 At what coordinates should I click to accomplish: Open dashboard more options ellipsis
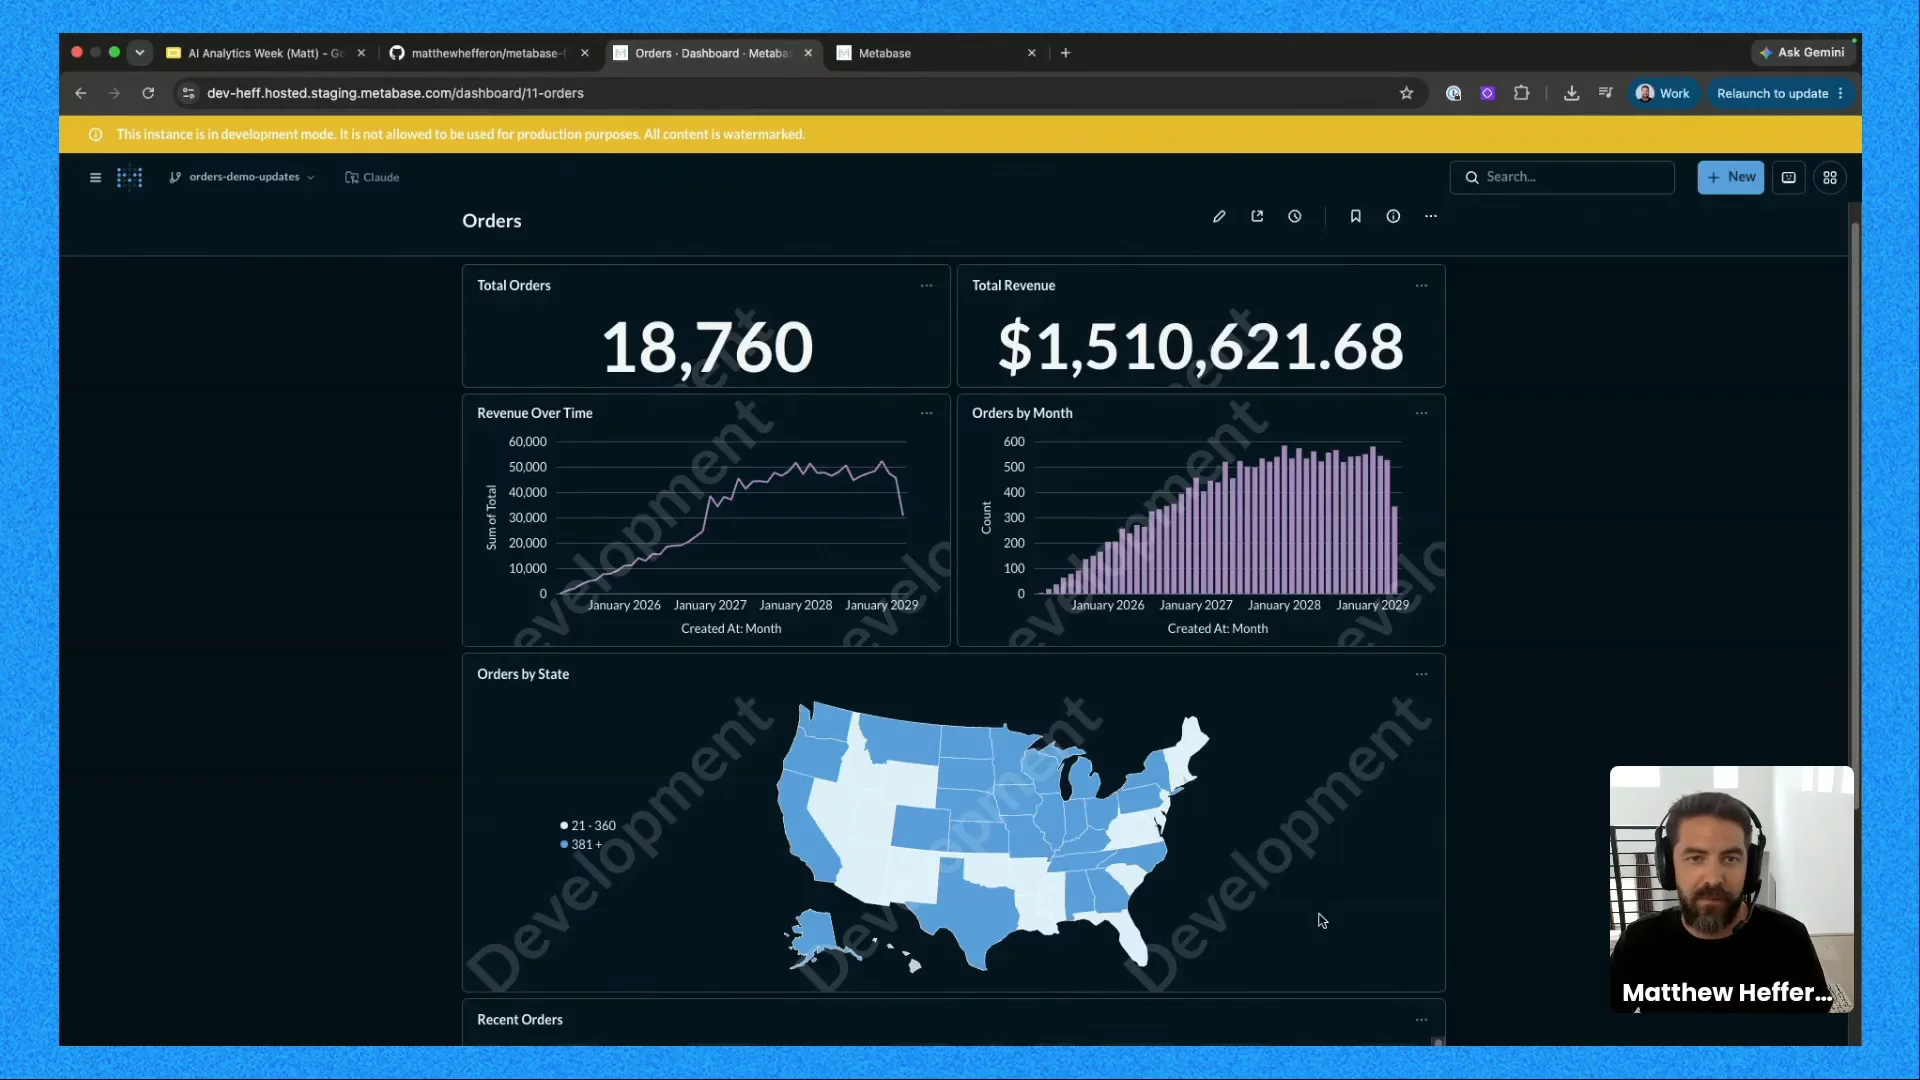pos(1431,216)
